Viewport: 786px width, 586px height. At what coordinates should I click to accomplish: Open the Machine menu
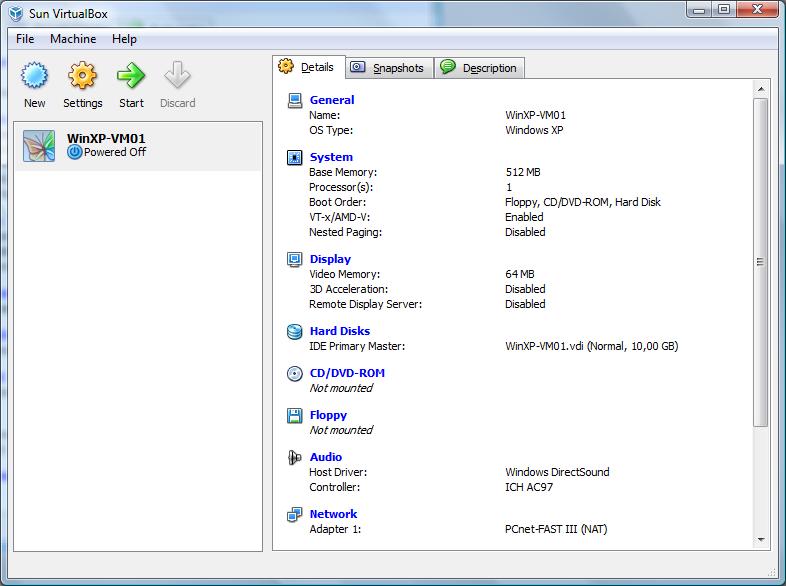point(73,39)
